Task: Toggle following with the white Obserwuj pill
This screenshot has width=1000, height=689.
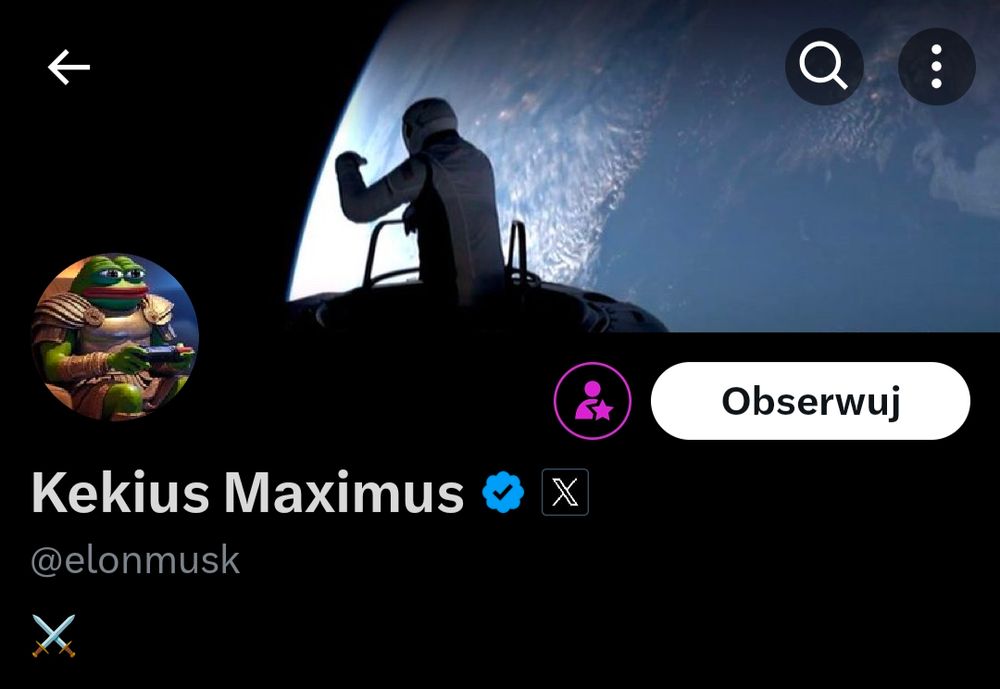Action: coord(810,401)
